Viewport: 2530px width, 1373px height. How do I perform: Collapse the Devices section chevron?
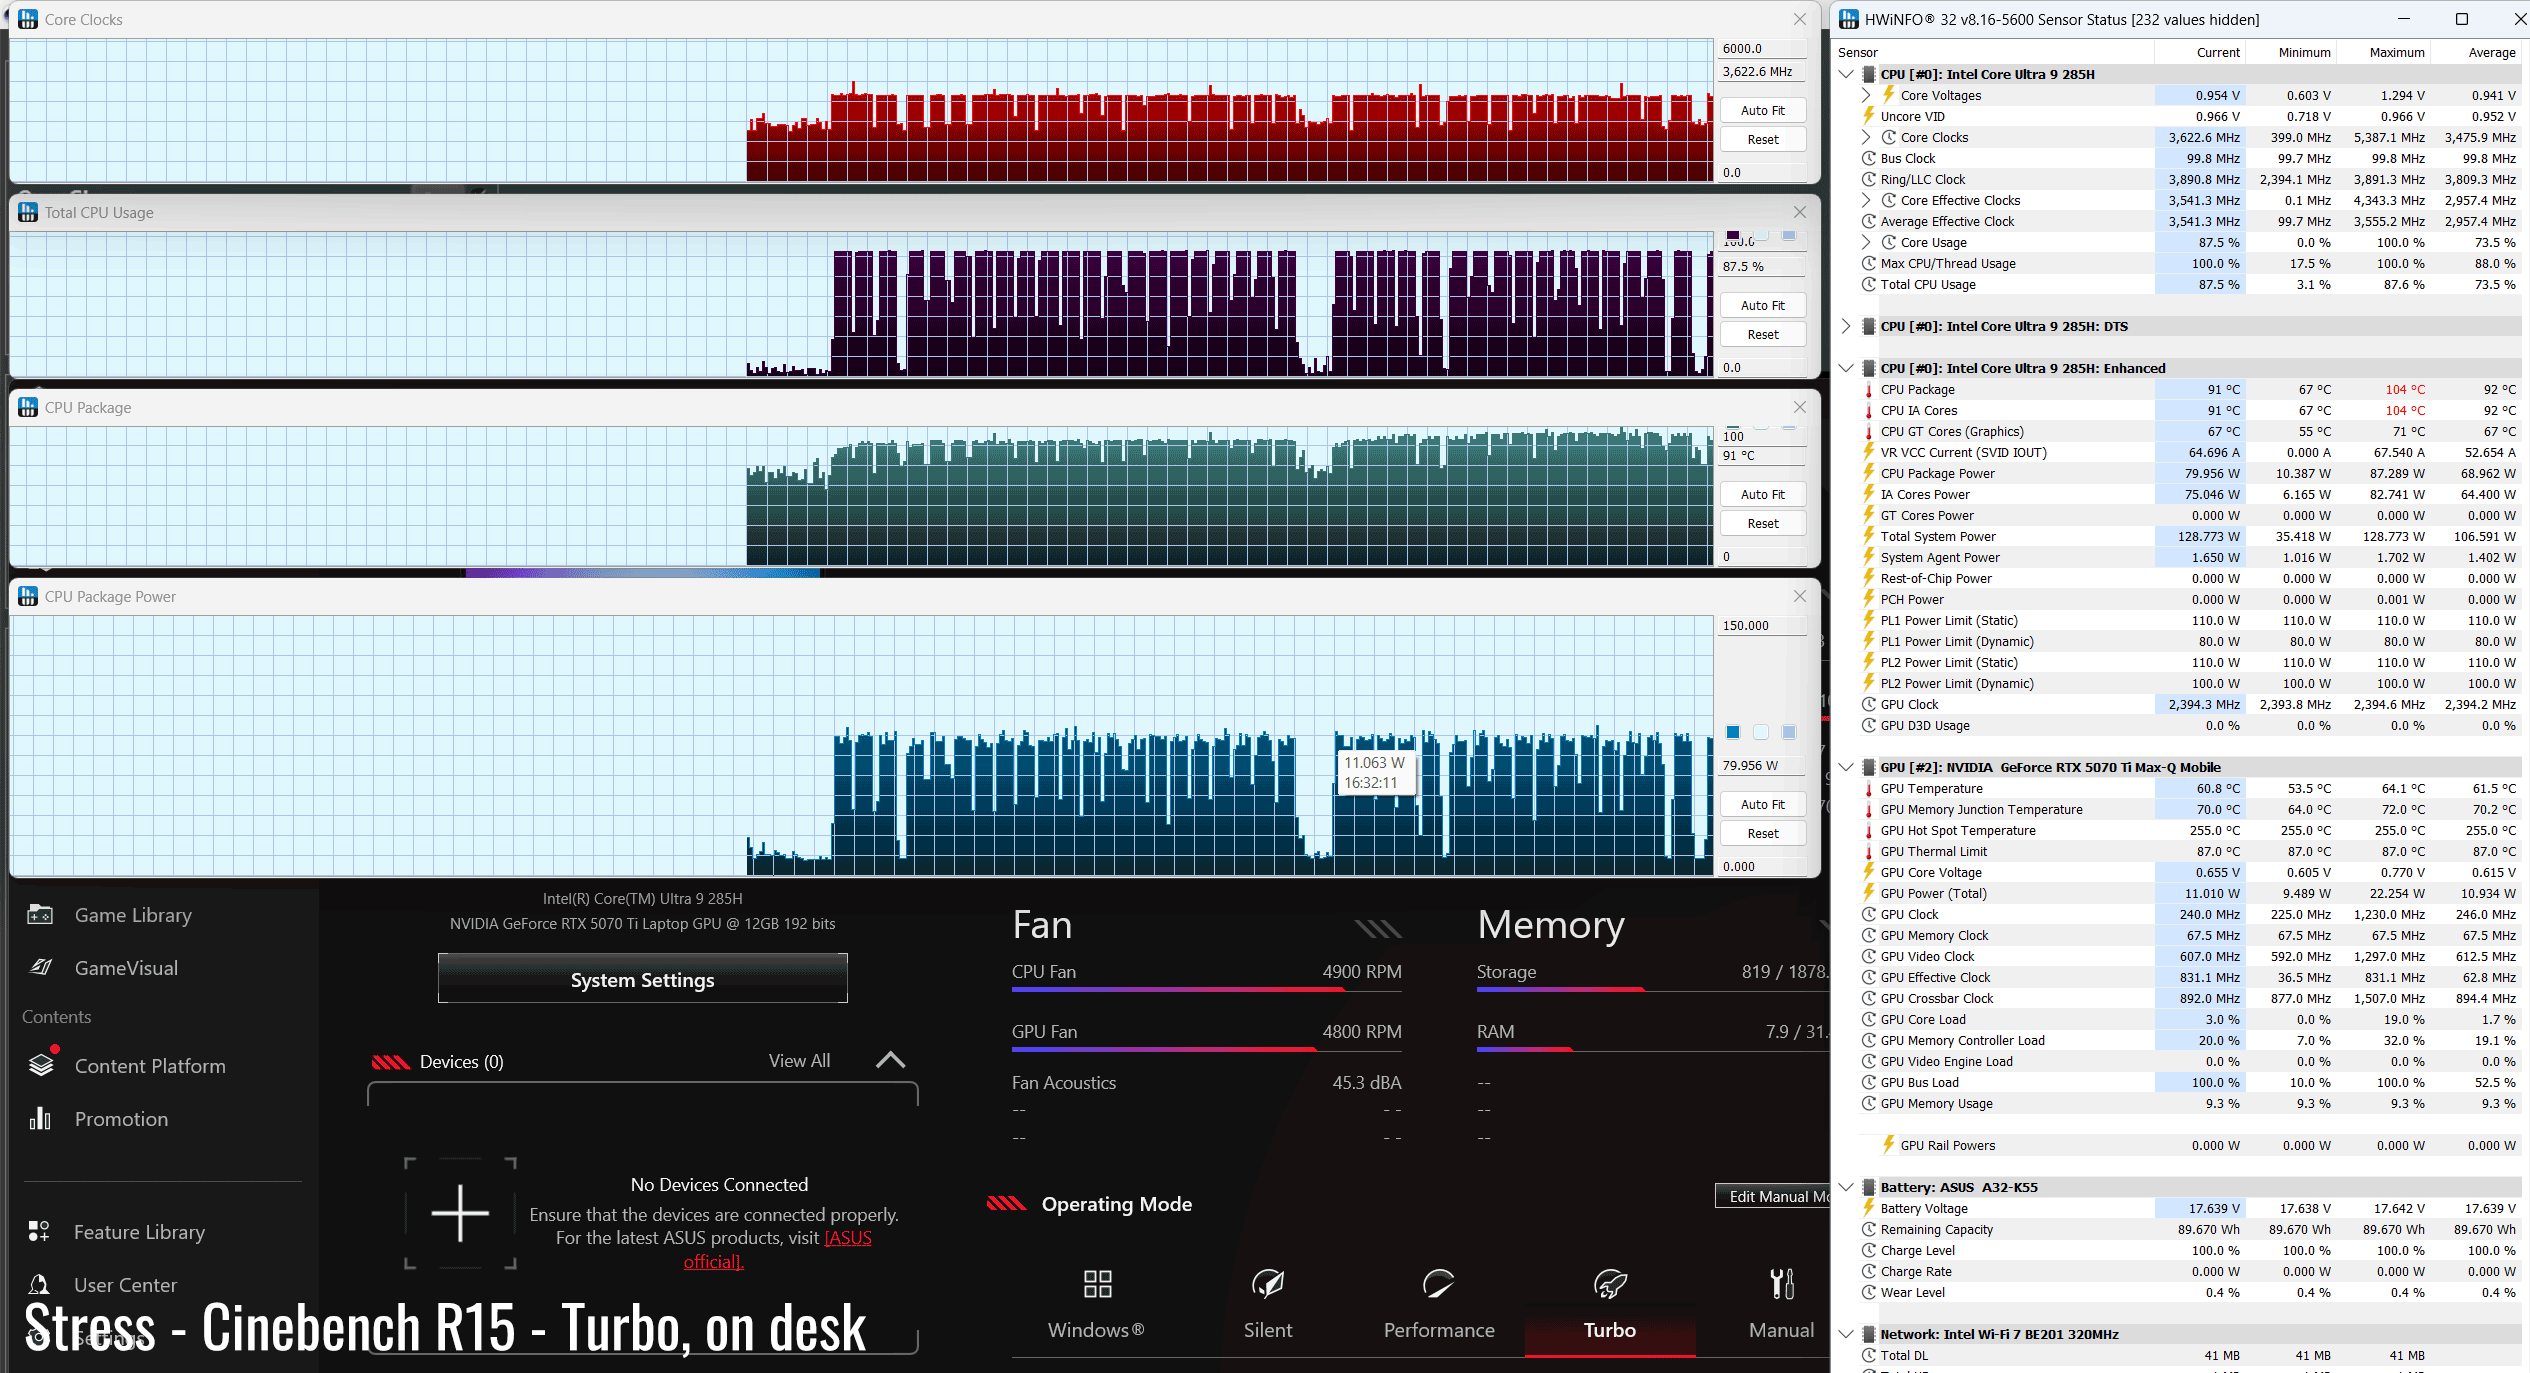pyautogui.click(x=890, y=1060)
